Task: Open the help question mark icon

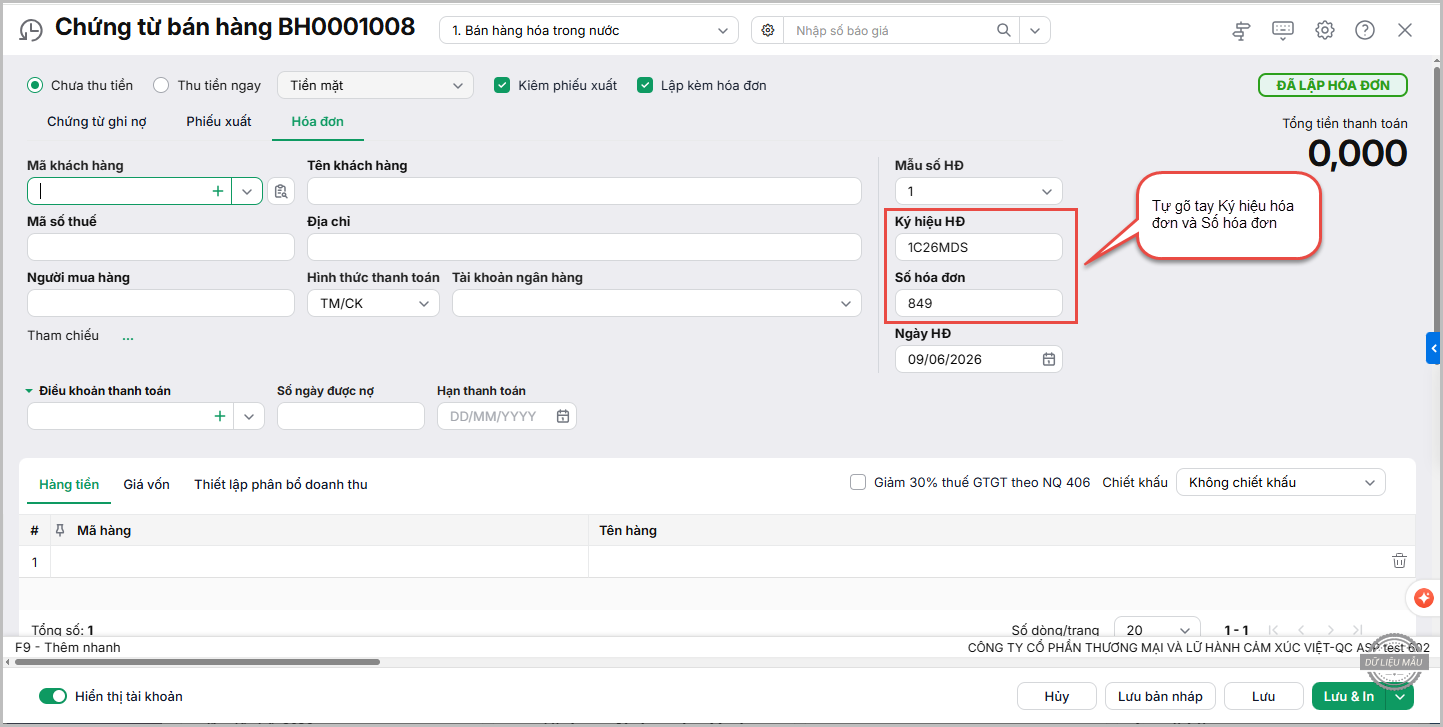Action: [x=1365, y=30]
